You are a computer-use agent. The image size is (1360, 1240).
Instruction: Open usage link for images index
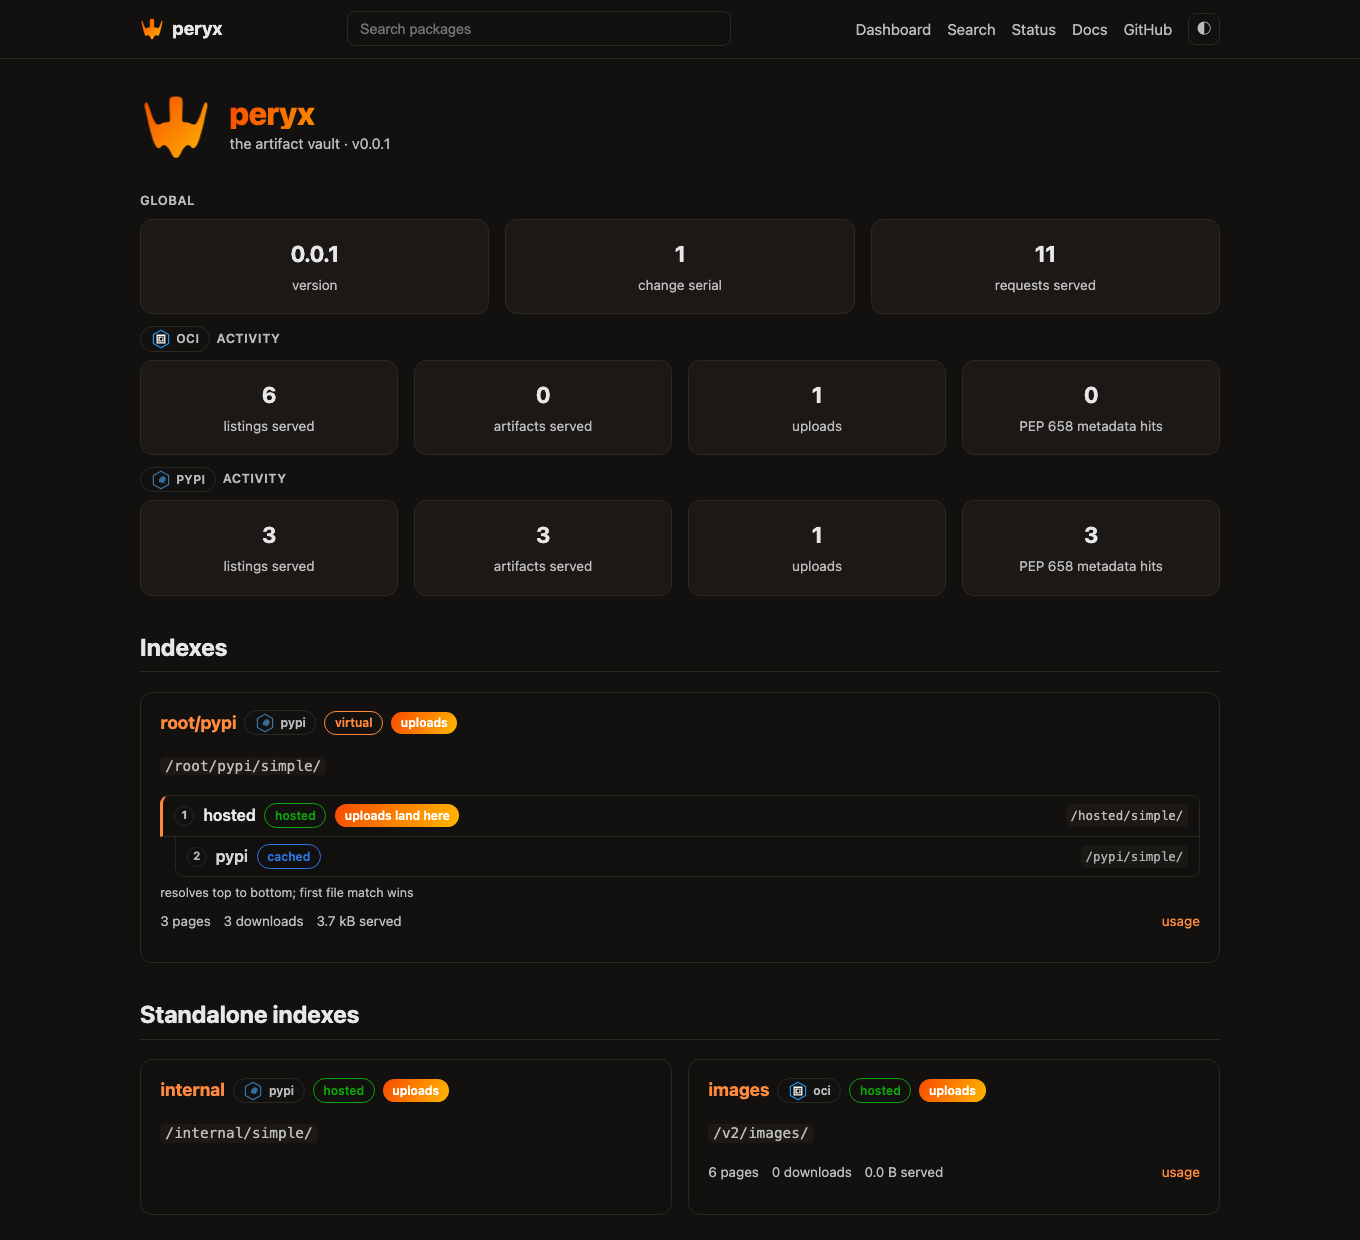[x=1180, y=1173]
